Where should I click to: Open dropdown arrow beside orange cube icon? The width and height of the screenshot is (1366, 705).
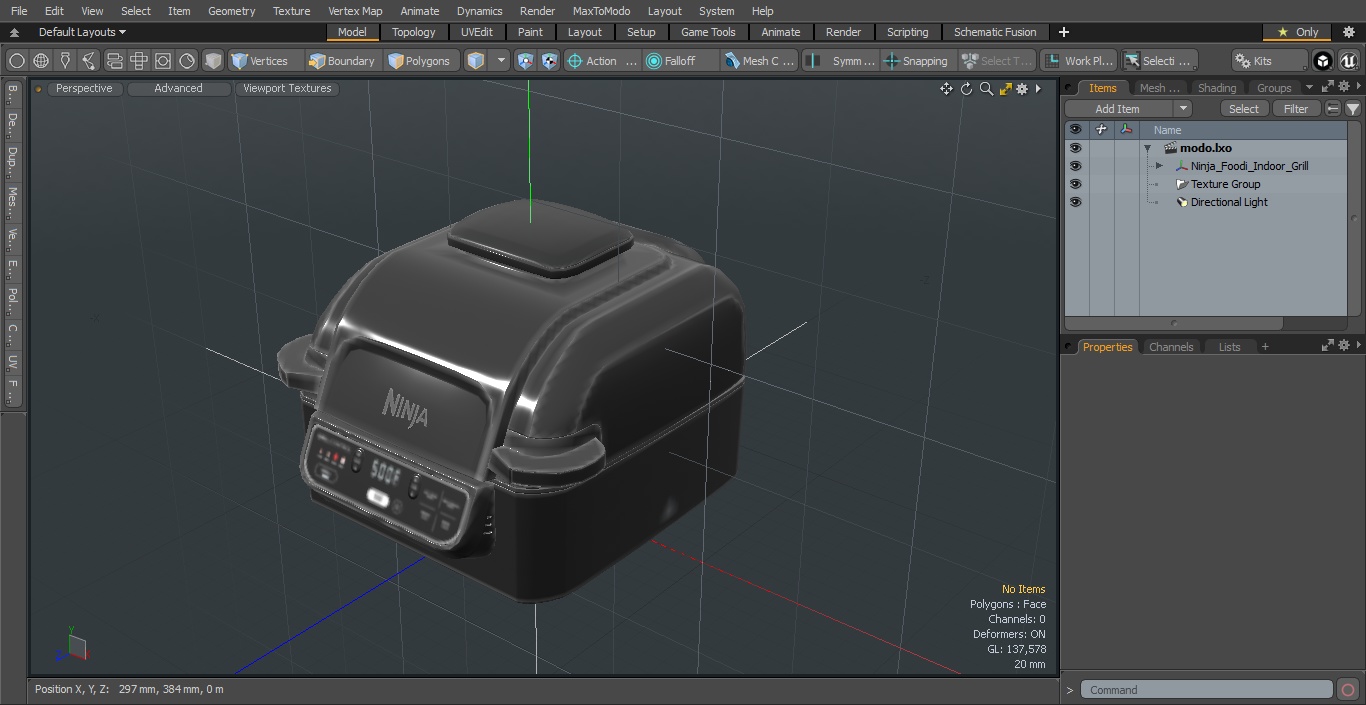point(501,61)
